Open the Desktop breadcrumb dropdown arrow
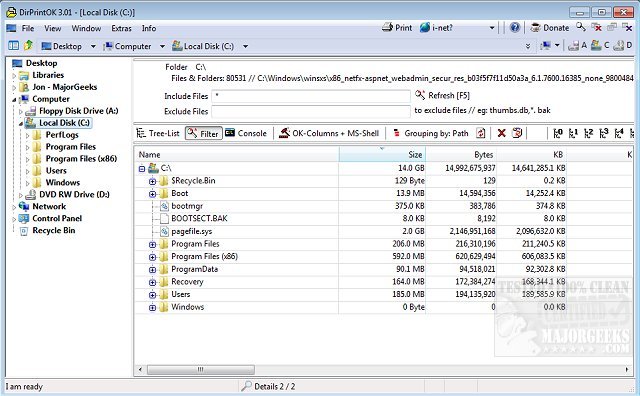This screenshot has width=640, height=396. click(x=93, y=46)
